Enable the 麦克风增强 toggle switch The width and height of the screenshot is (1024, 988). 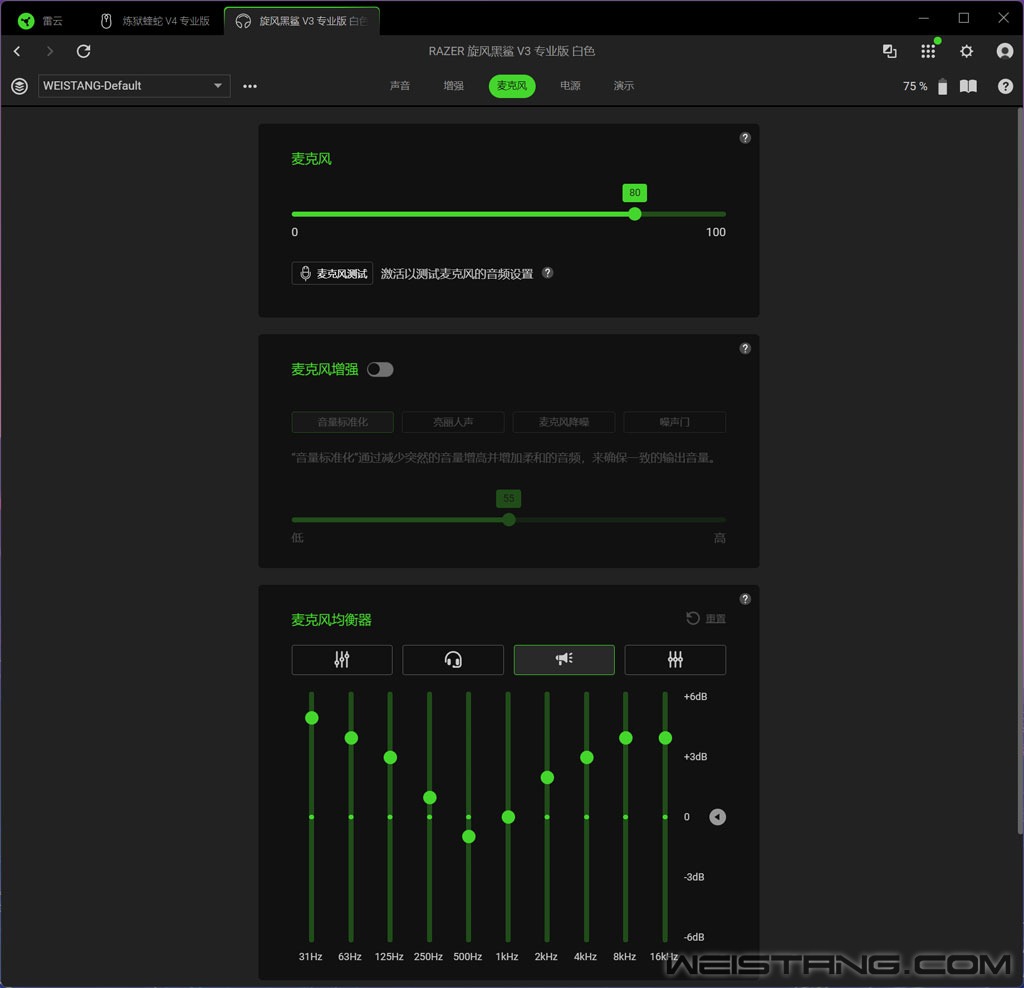click(x=380, y=369)
